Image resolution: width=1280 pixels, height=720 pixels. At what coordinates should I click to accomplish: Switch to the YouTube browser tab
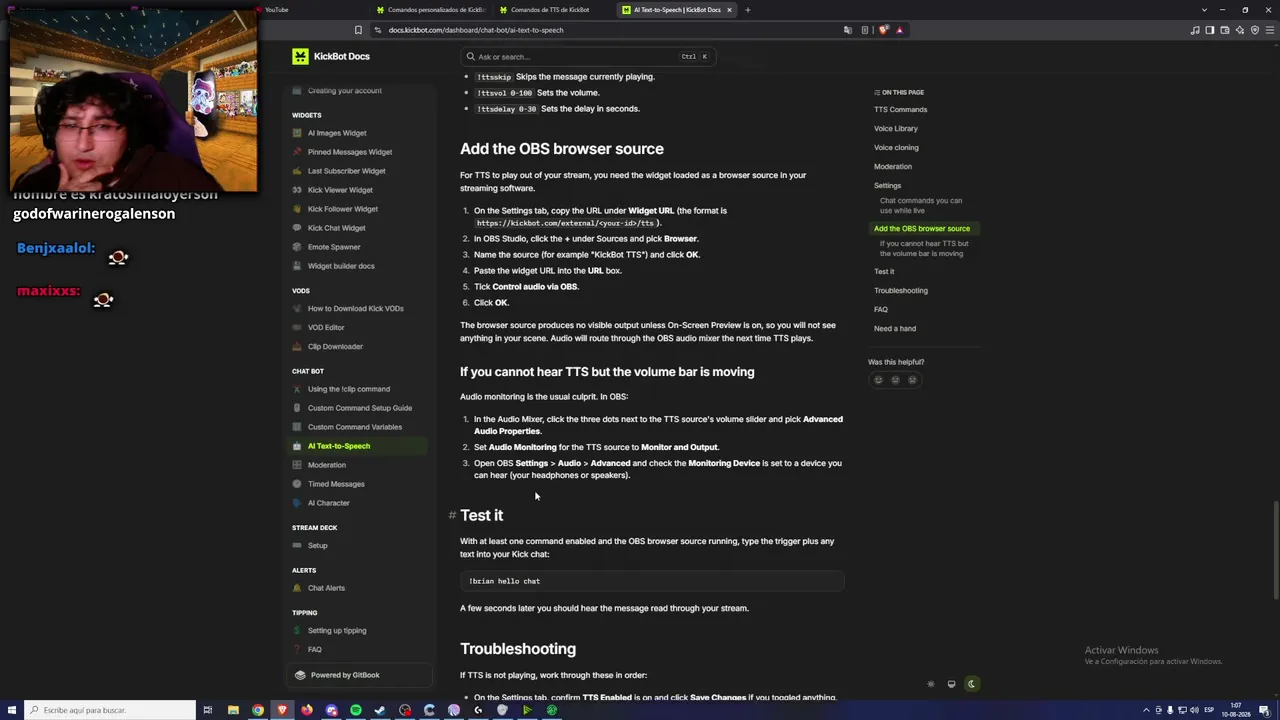275,10
